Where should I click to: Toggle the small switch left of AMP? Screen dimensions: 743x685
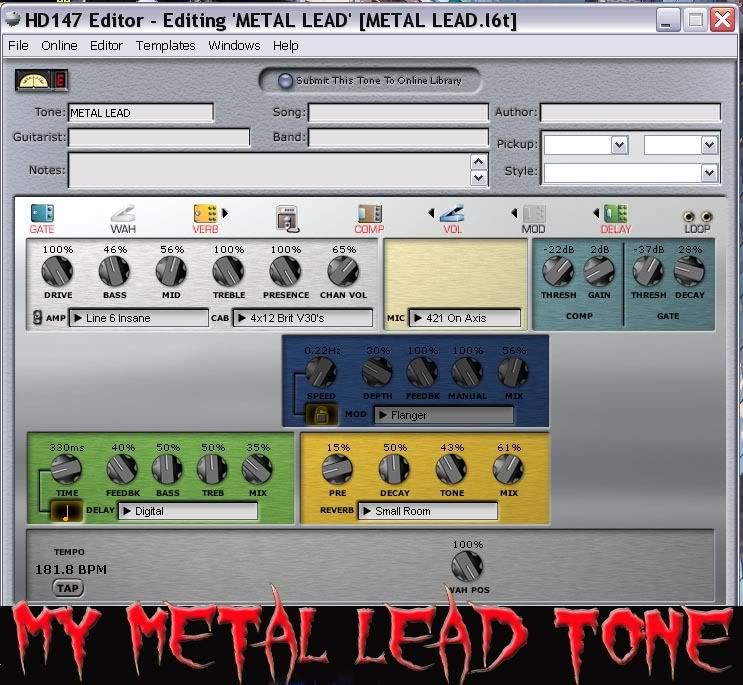tap(37, 317)
